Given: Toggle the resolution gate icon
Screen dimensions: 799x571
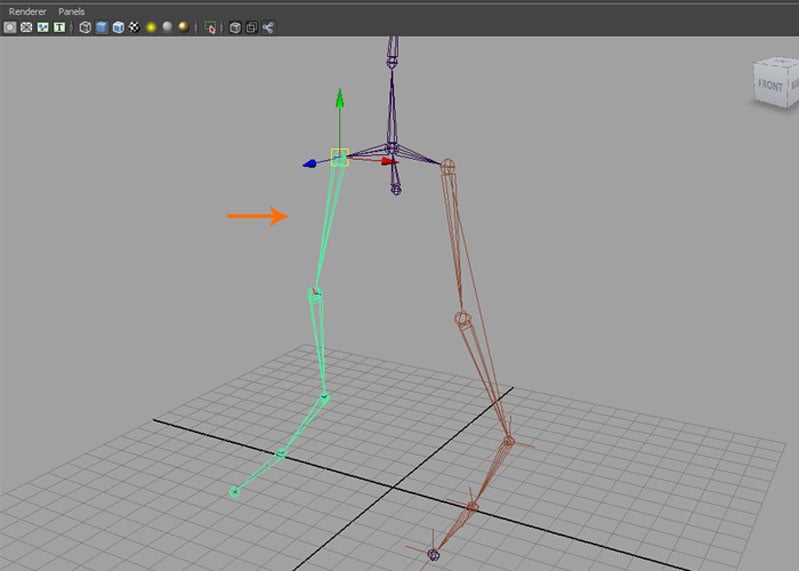Looking at the screenshot, I should [x=43, y=27].
